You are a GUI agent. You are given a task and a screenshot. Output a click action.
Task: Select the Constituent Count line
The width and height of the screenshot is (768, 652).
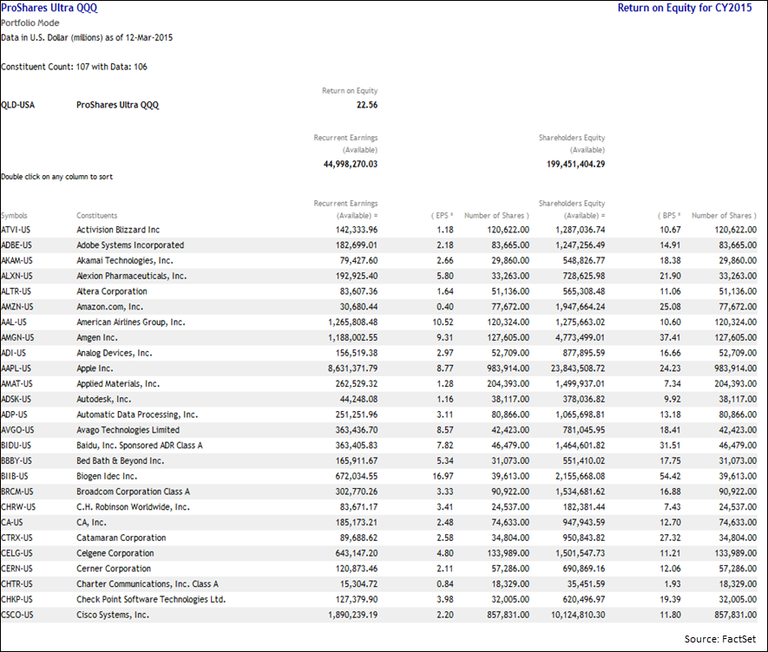[74, 67]
